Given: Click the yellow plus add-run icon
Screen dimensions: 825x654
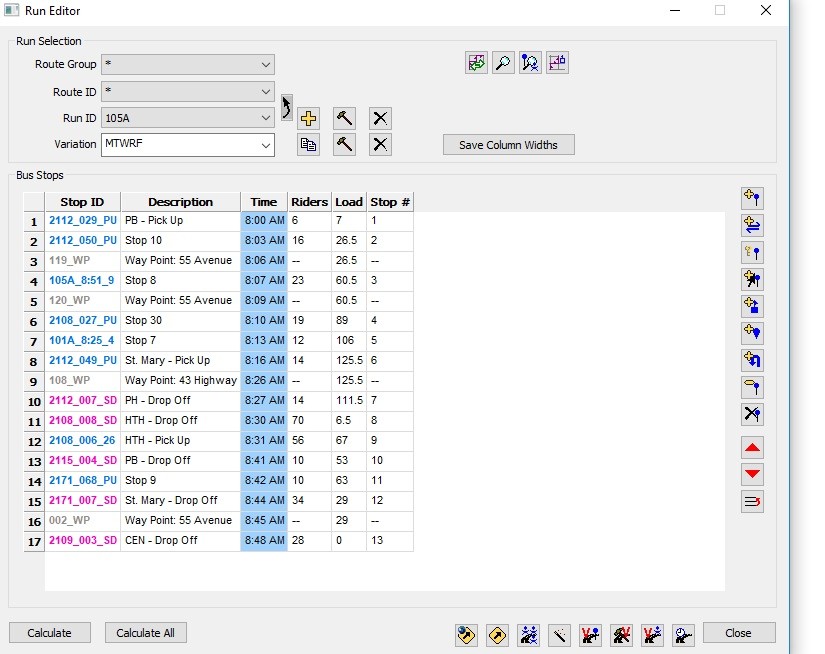Looking at the screenshot, I should 308,118.
